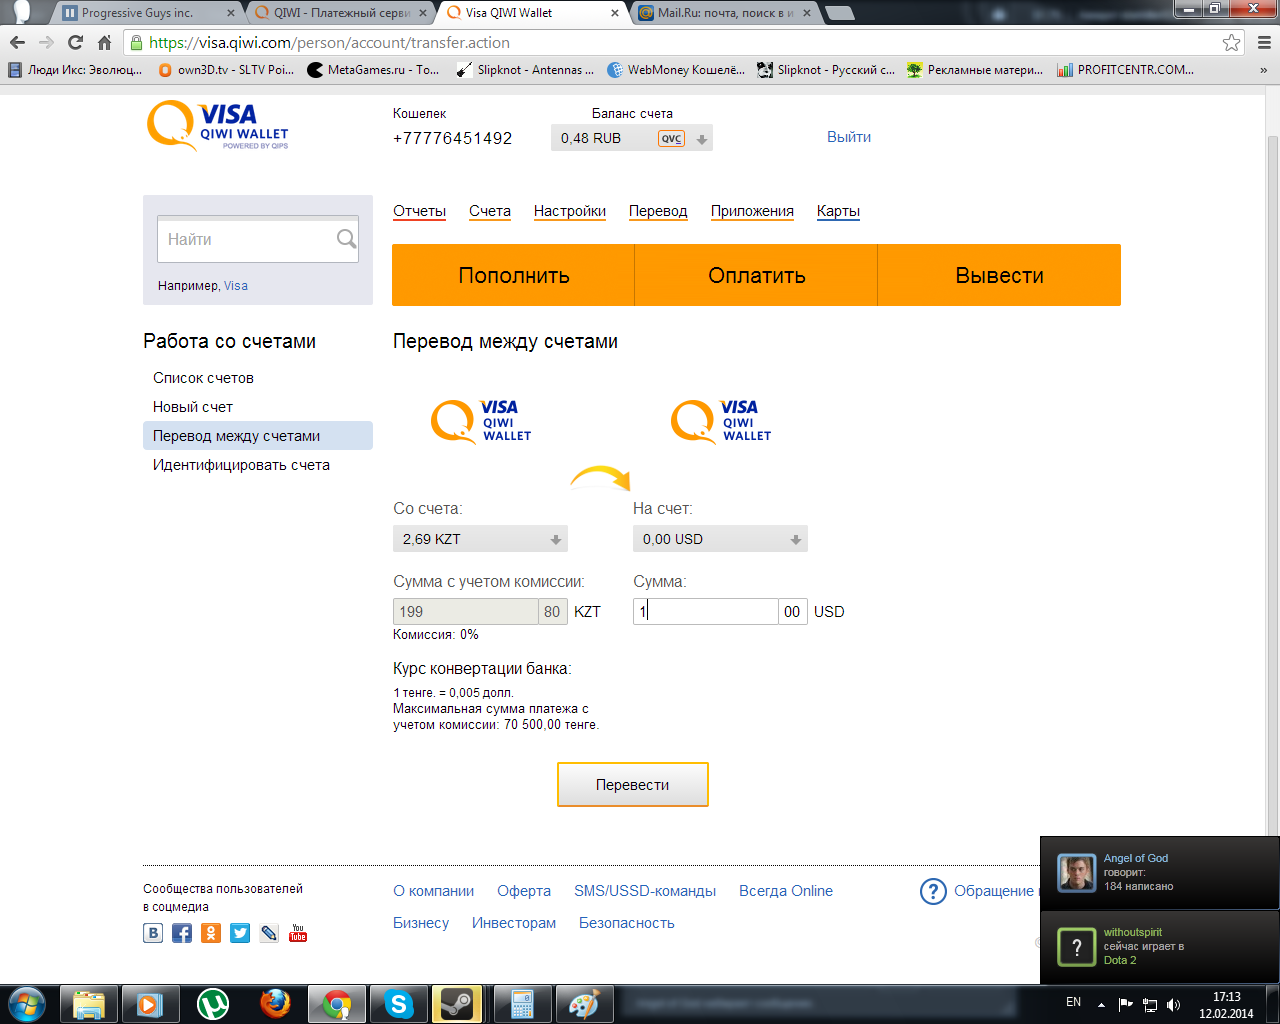1280x1024 pixels.
Task: Click the Перевести button
Action: click(633, 785)
